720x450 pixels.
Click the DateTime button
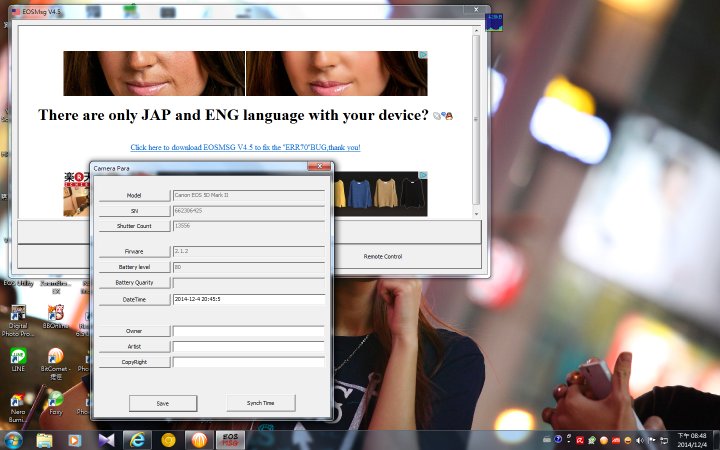134,299
